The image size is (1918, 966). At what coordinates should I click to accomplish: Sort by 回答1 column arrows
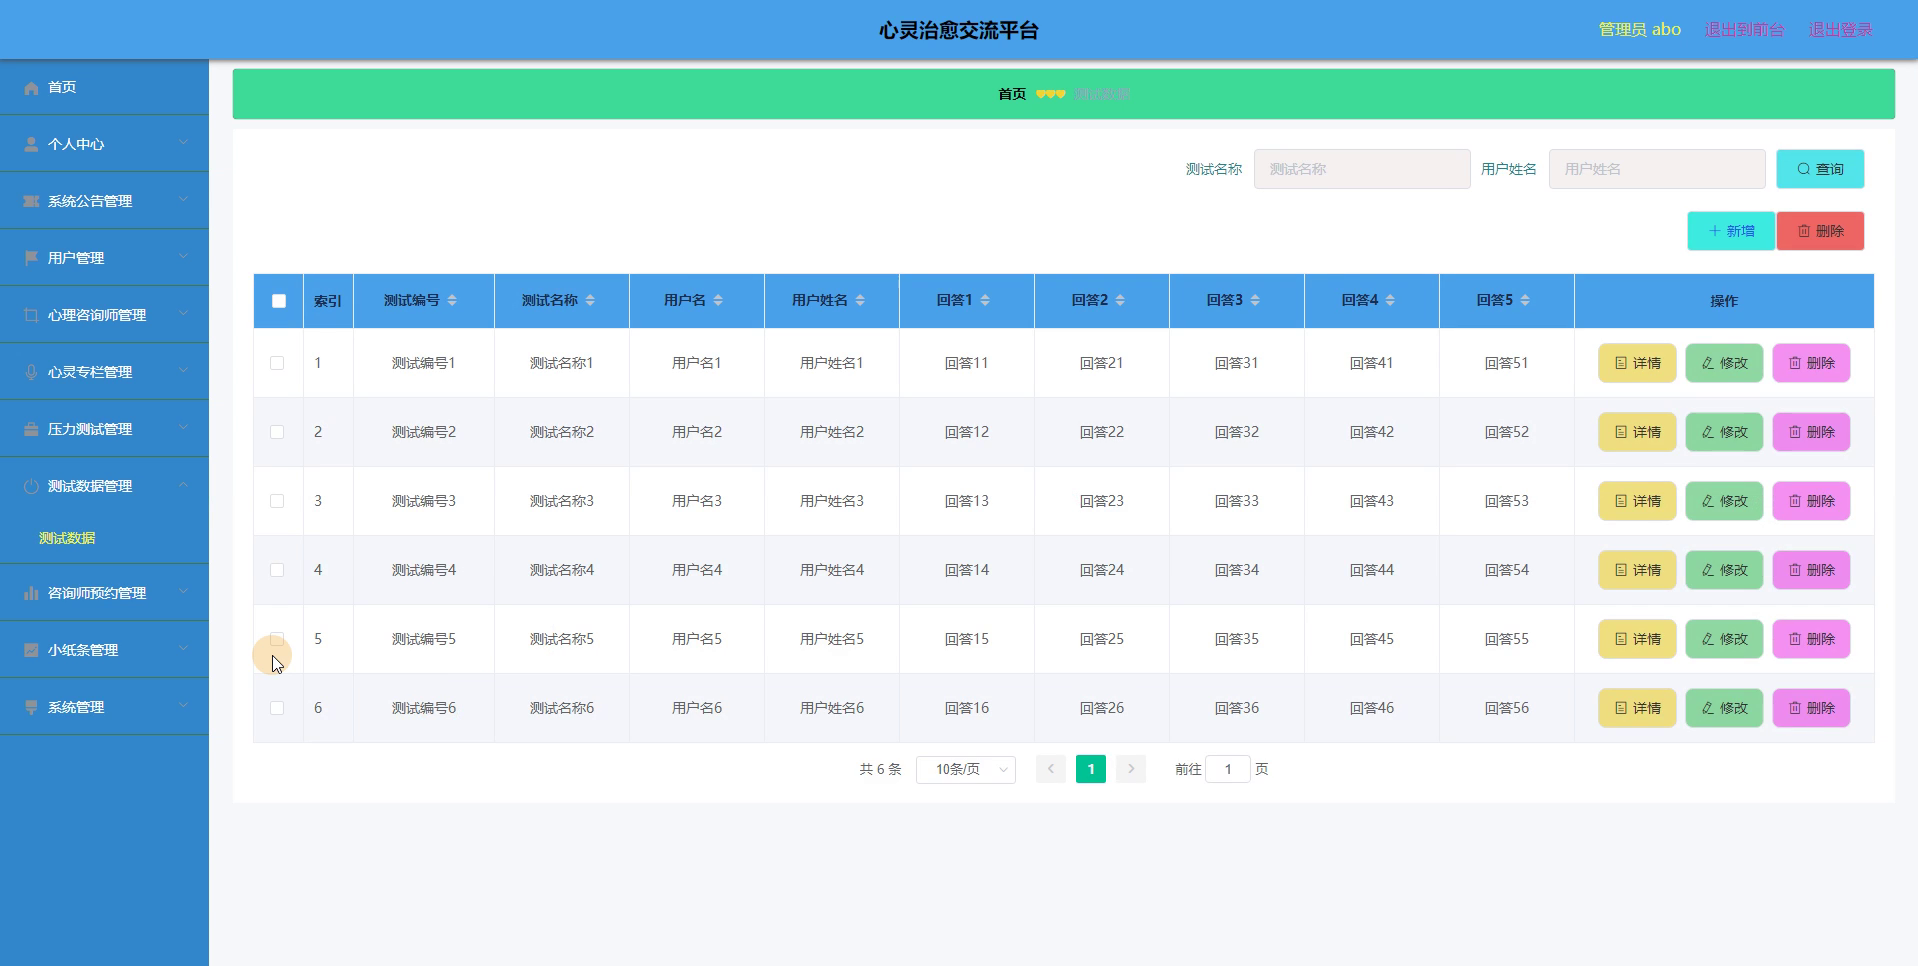(985, 301)
